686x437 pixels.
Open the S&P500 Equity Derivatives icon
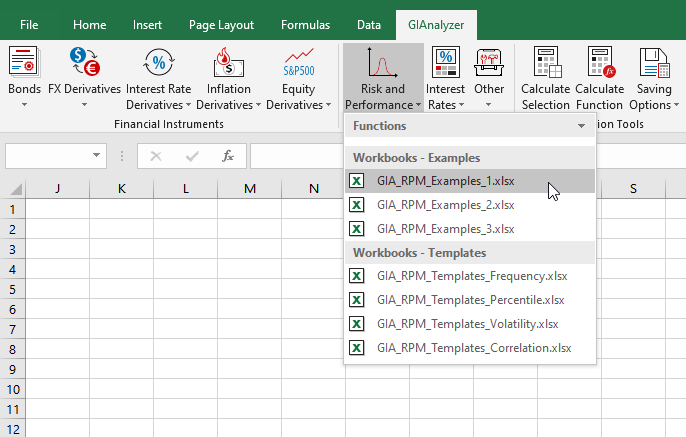click(299, 62)
